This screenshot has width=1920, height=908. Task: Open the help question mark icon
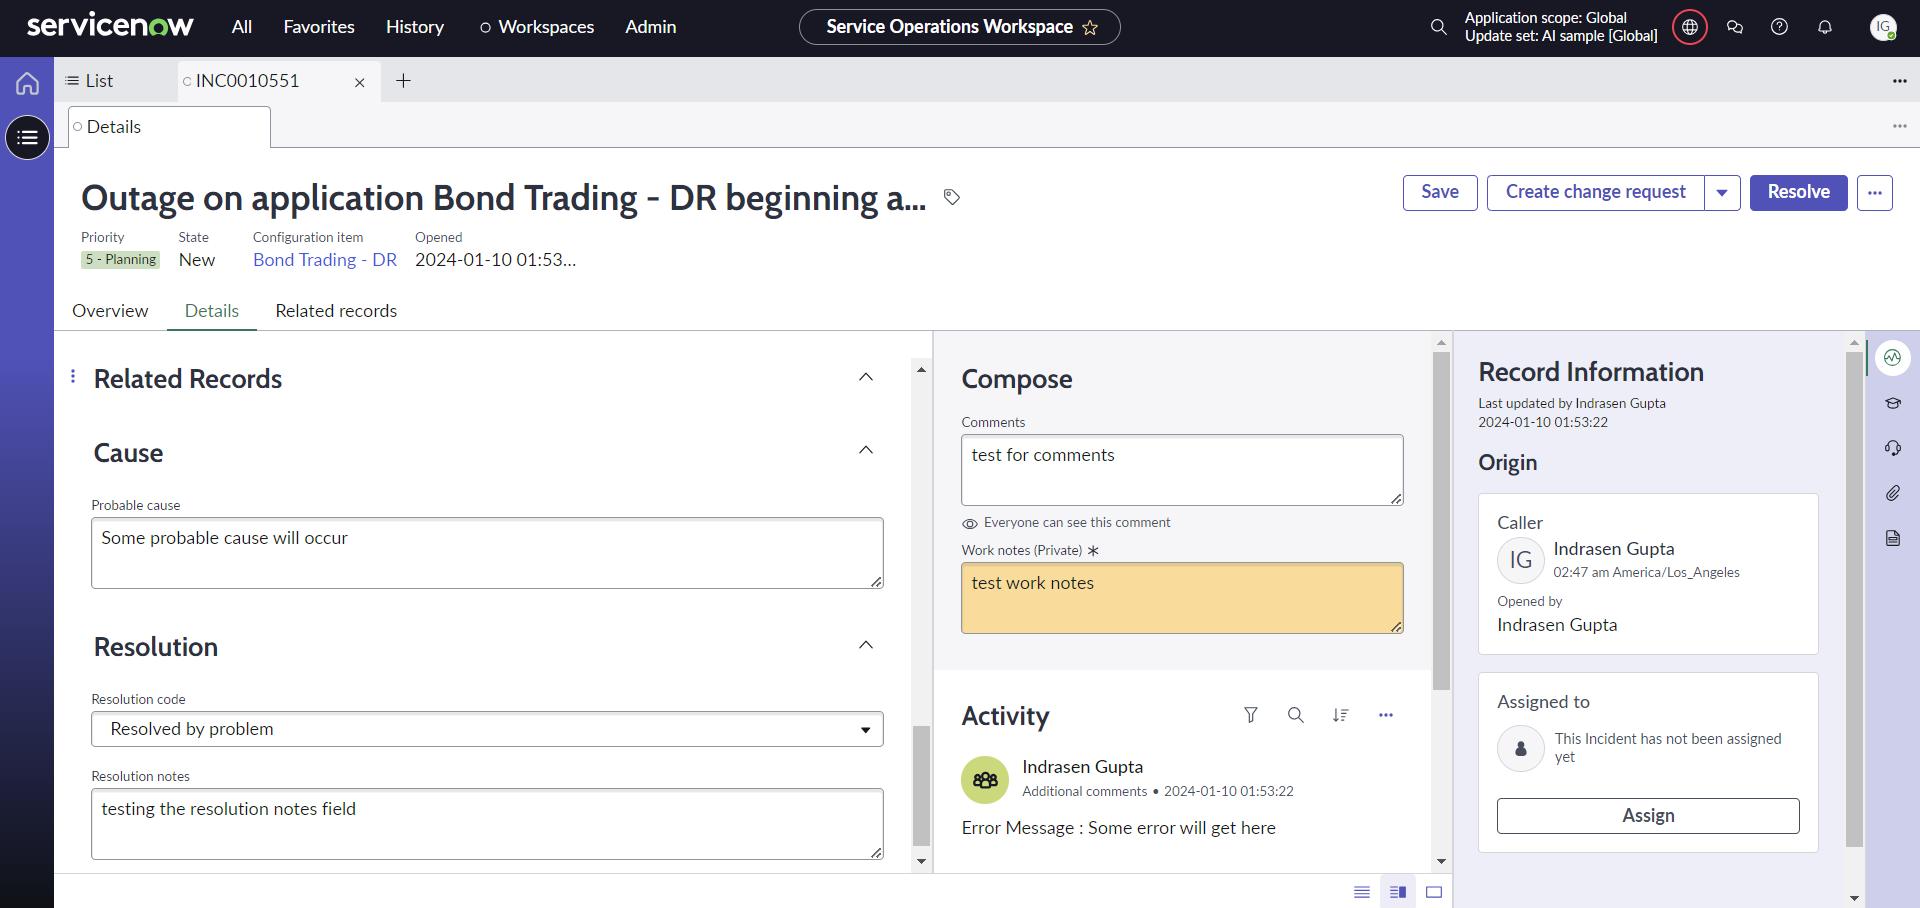click(1779, 27)
